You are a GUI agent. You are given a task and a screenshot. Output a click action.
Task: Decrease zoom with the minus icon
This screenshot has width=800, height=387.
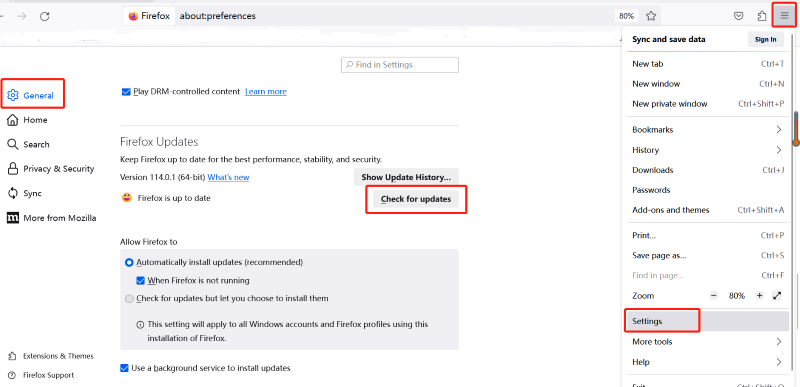pos(714,296)
